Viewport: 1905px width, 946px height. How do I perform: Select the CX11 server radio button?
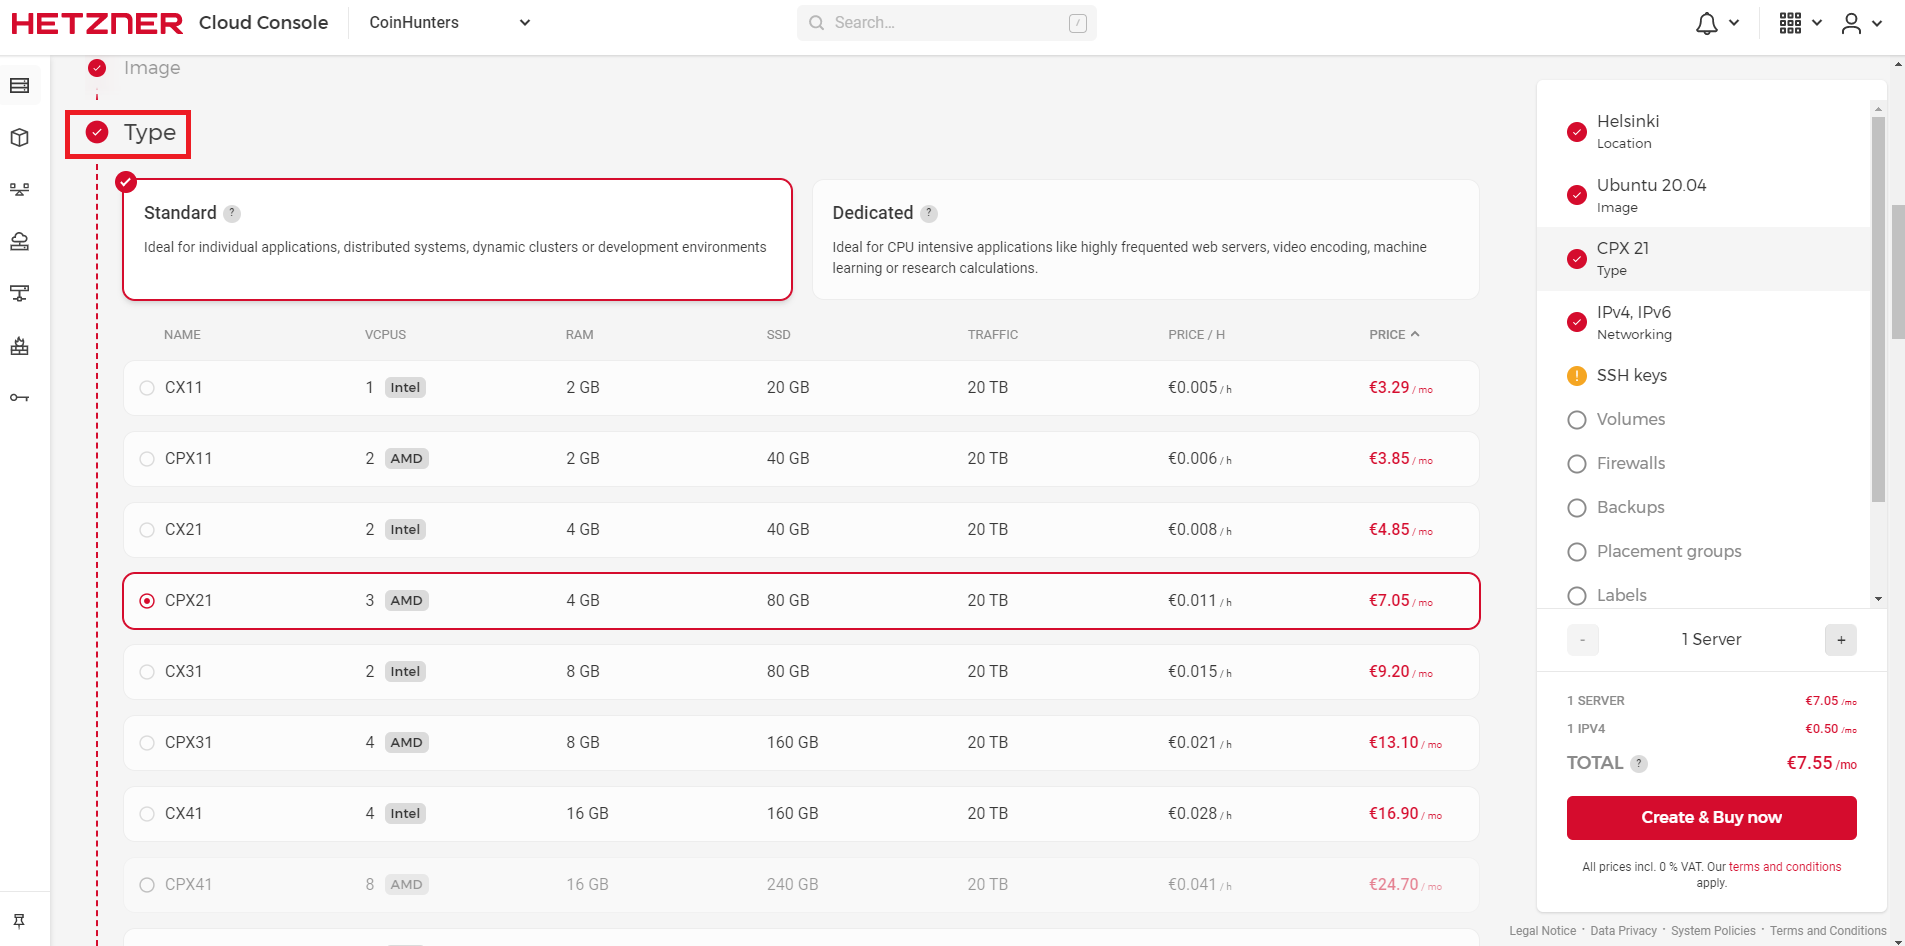(x=147, y=388)
